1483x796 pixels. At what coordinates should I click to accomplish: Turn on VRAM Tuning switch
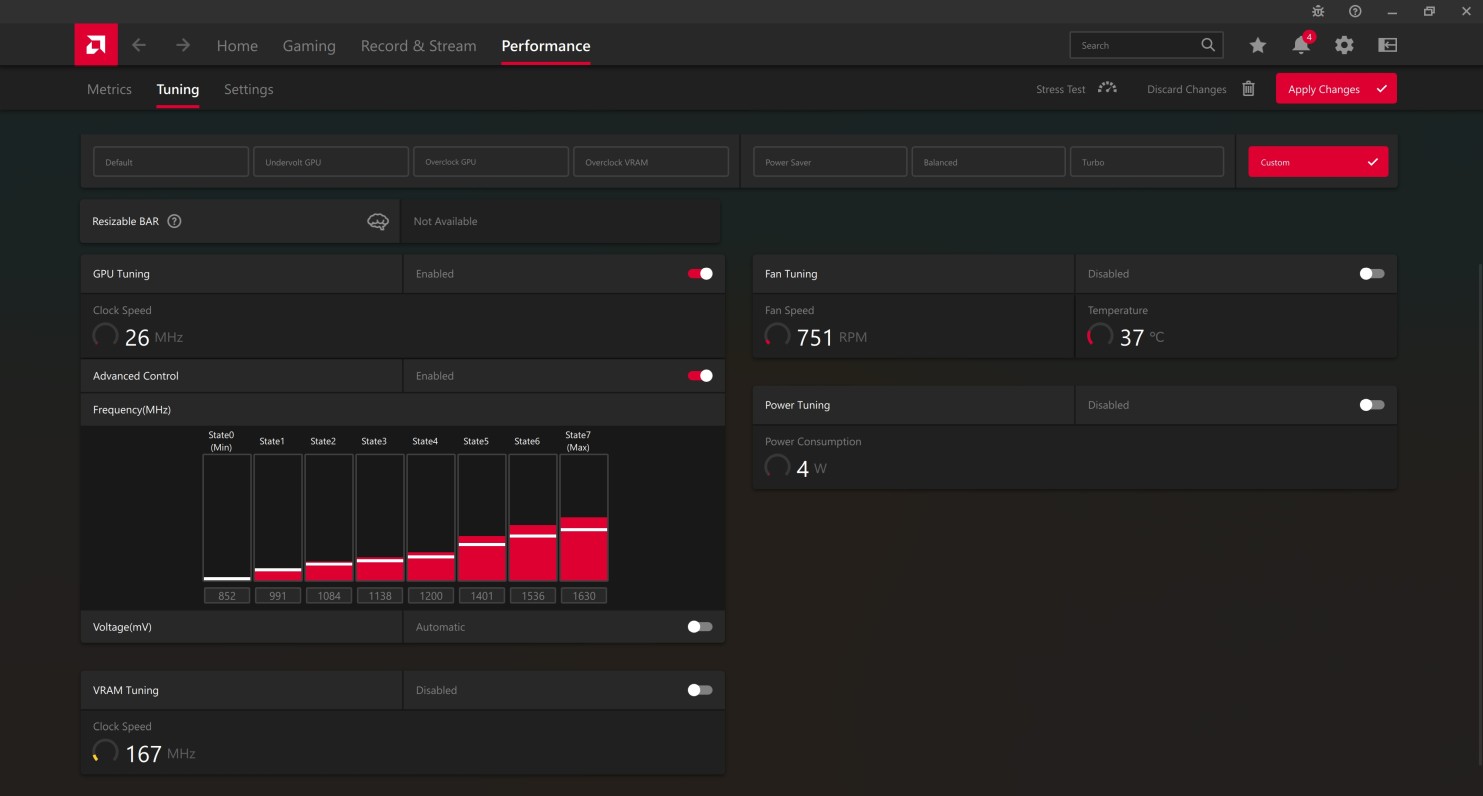[x=700, y=690]
